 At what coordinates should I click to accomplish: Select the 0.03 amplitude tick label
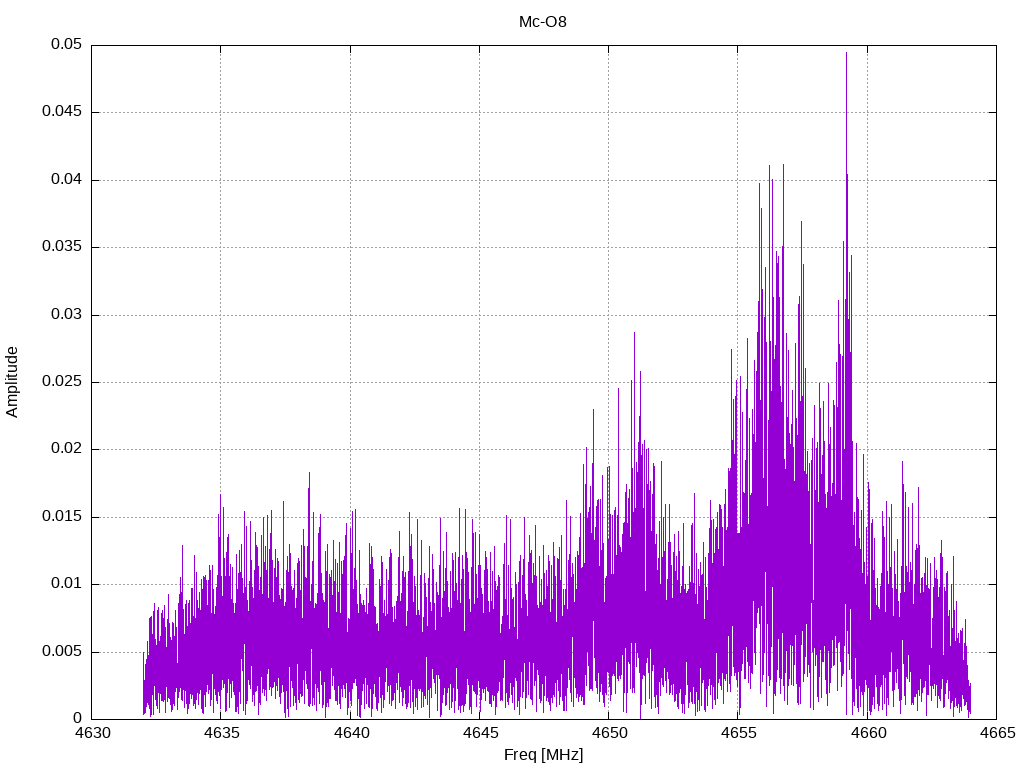click(67, 314)
